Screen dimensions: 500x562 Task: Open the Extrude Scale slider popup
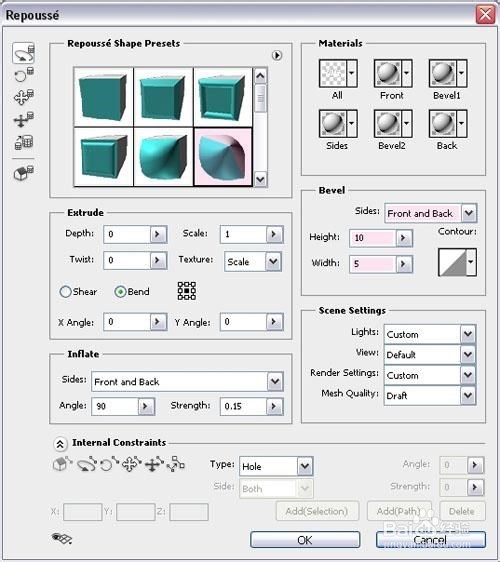click(x=275, y=234)
